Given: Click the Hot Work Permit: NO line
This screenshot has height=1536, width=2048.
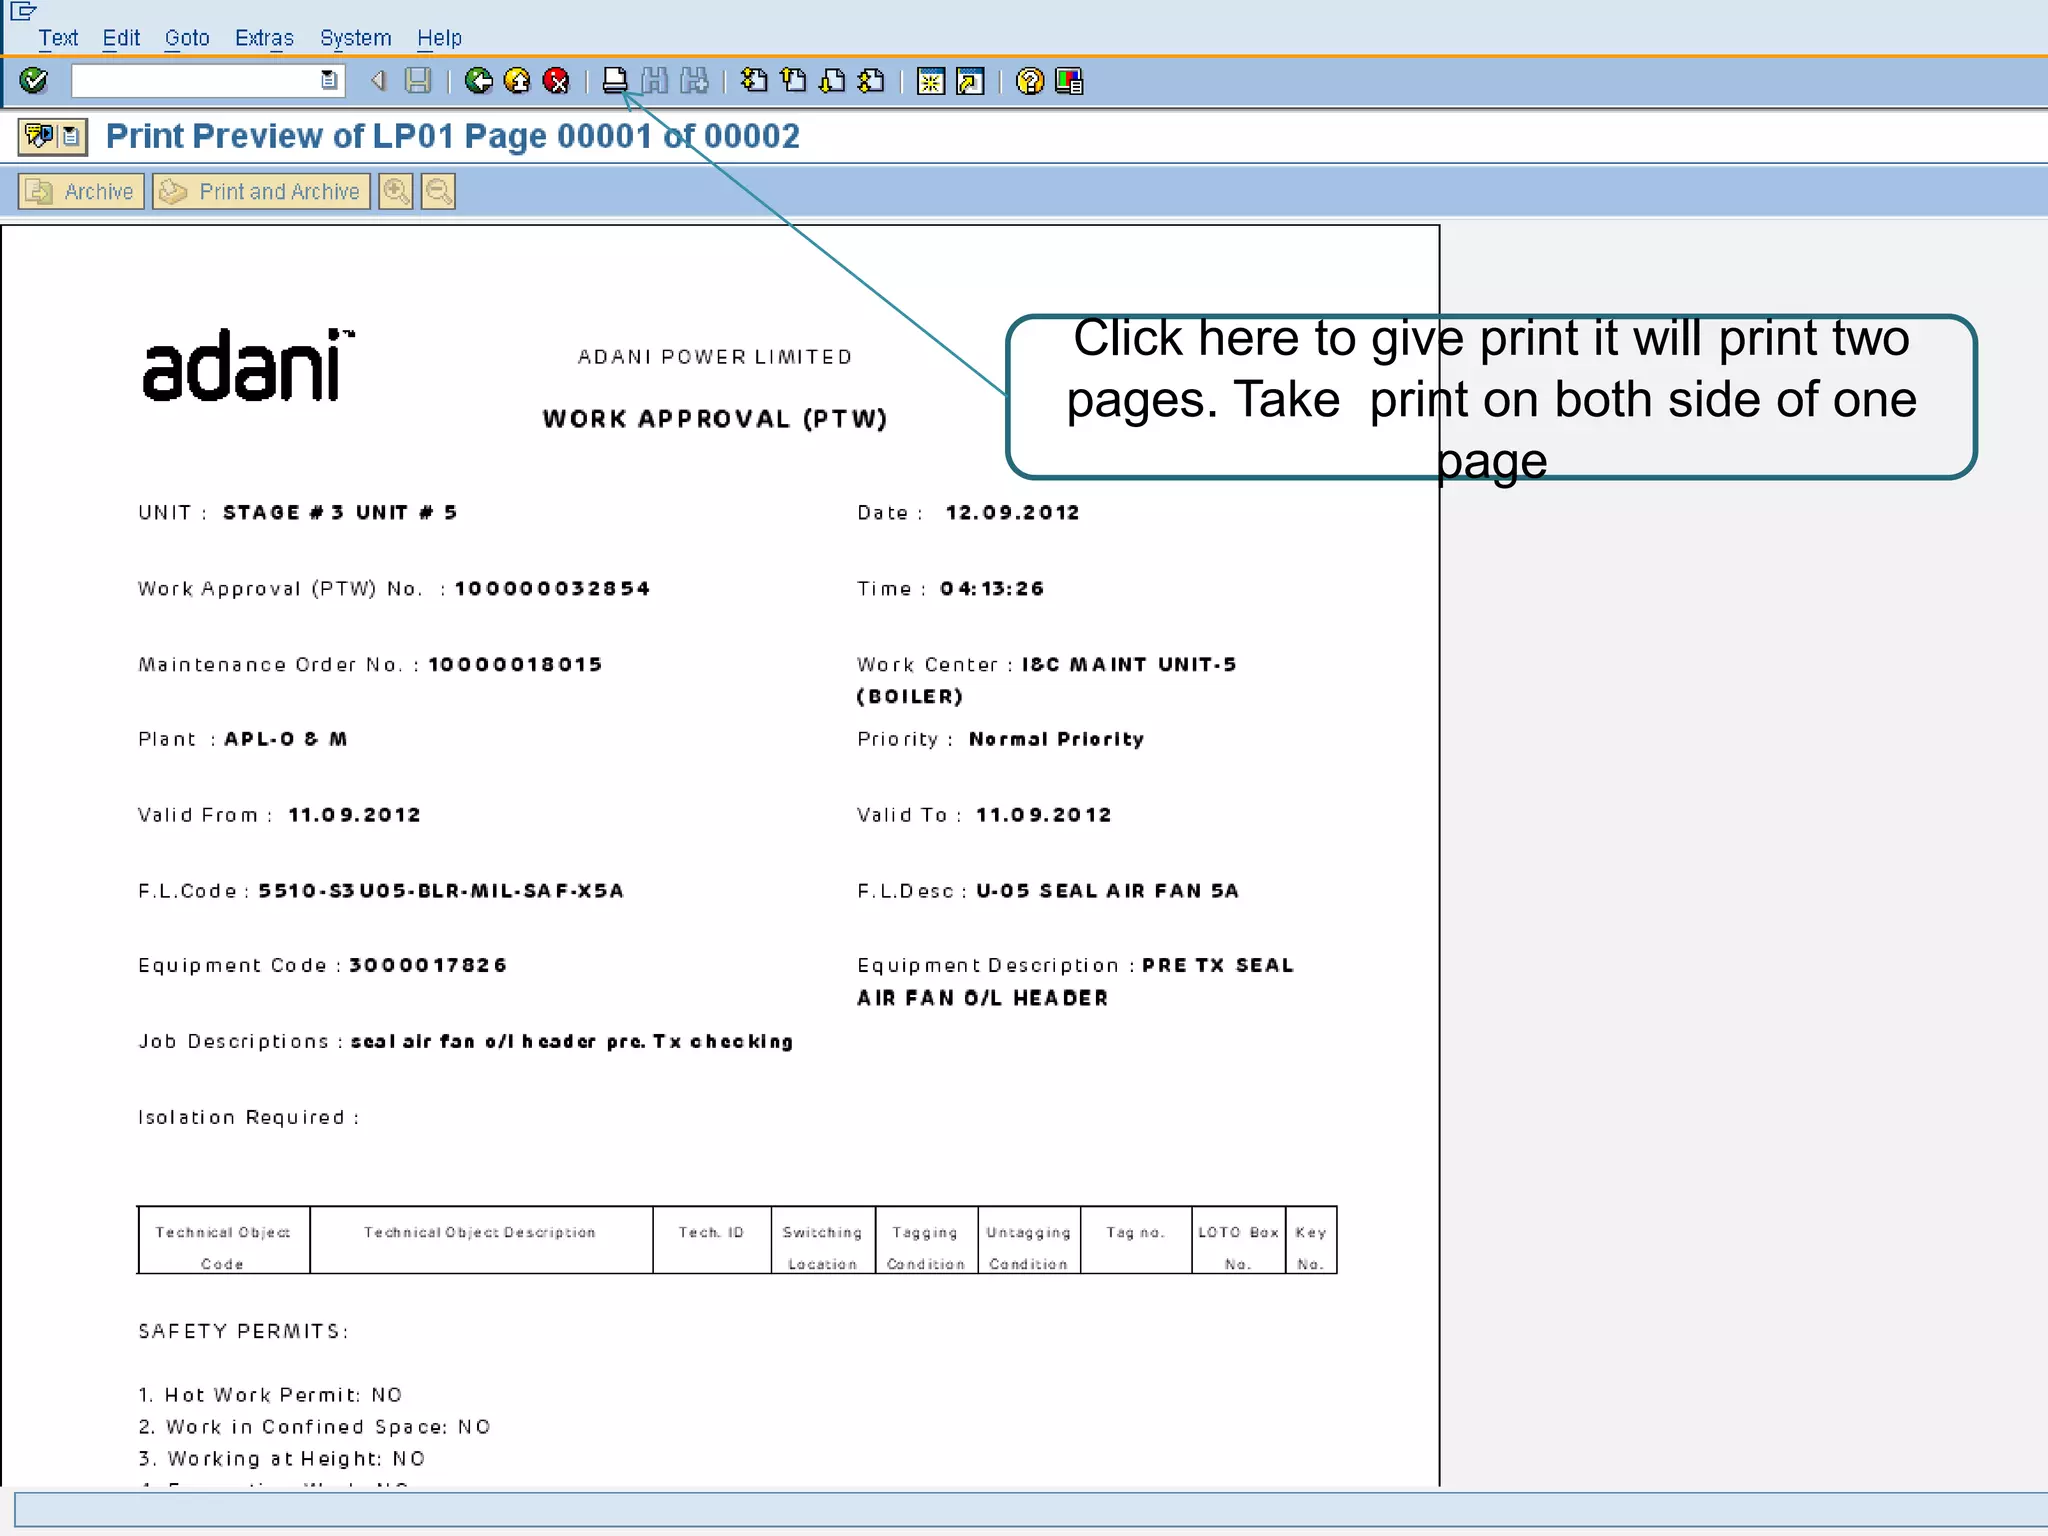Looking at the screenshot, I should [x=270, y=1394].
